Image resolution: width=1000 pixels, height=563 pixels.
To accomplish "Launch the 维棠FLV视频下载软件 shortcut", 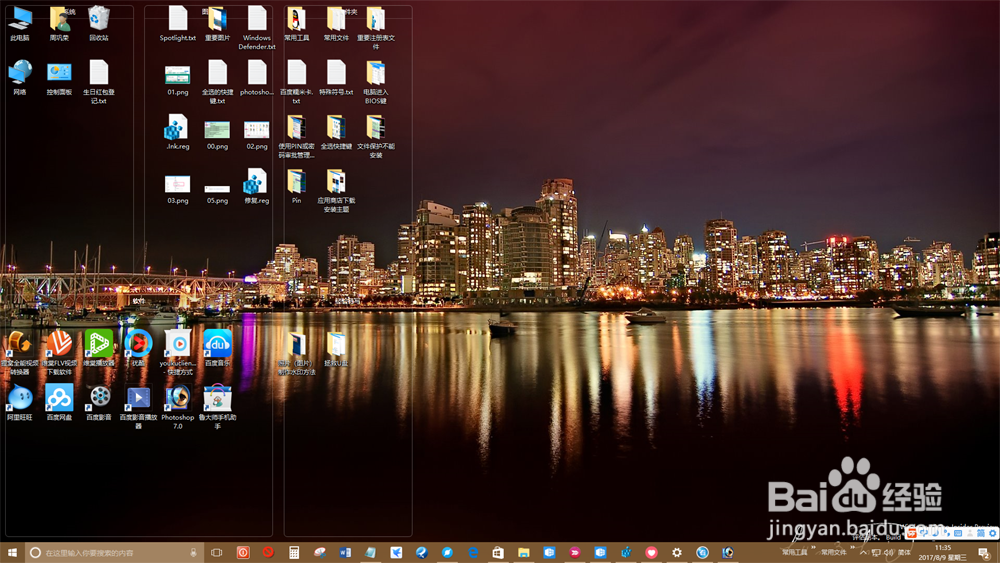I will (x=59, y=352).
